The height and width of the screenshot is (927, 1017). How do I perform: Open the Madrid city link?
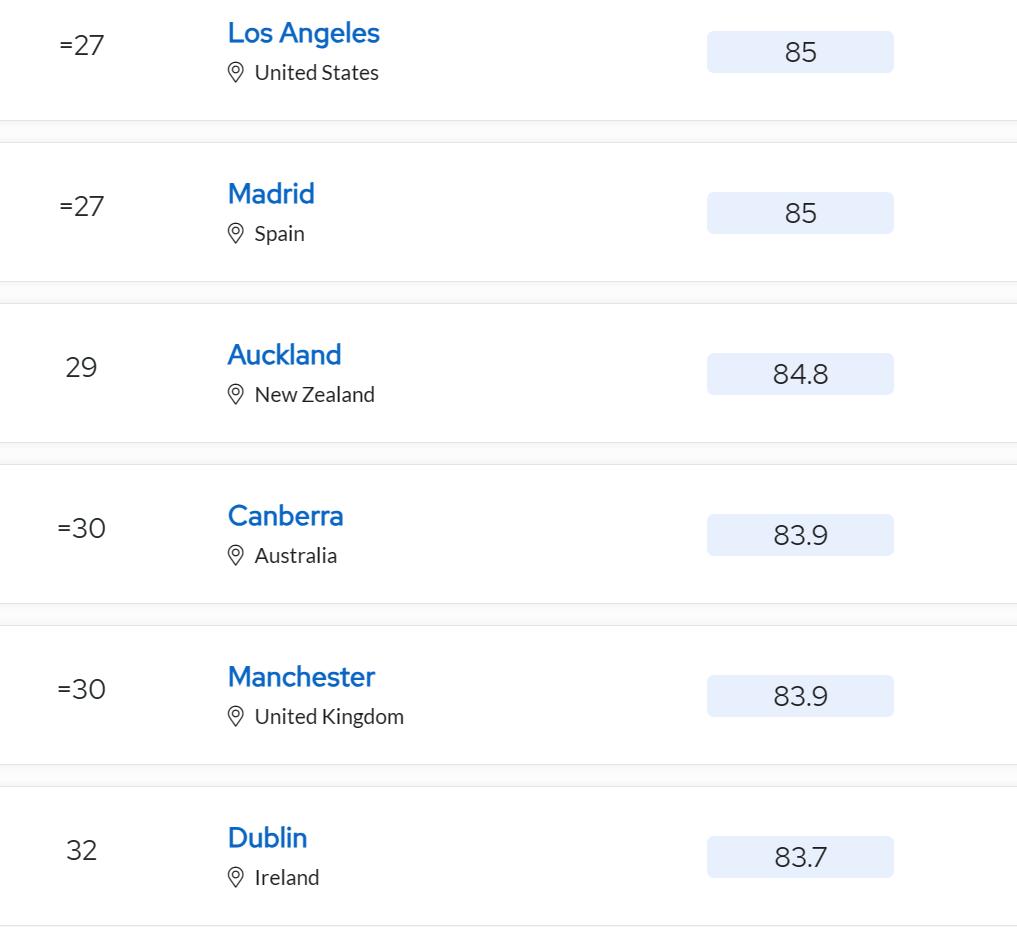[x=271, y=194]
